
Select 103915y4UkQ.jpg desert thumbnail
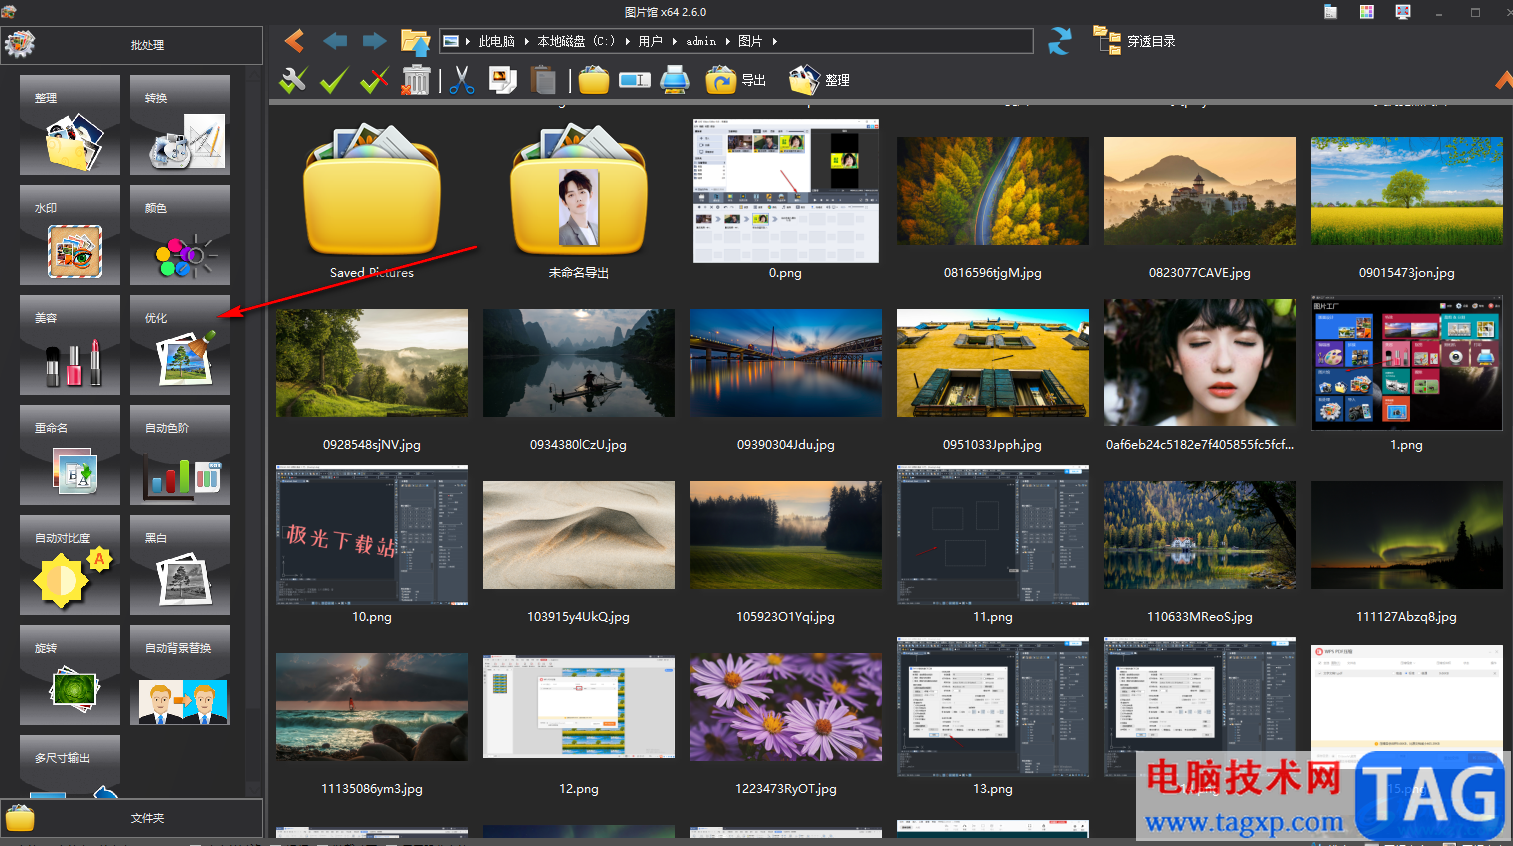(x=579, y=535)
